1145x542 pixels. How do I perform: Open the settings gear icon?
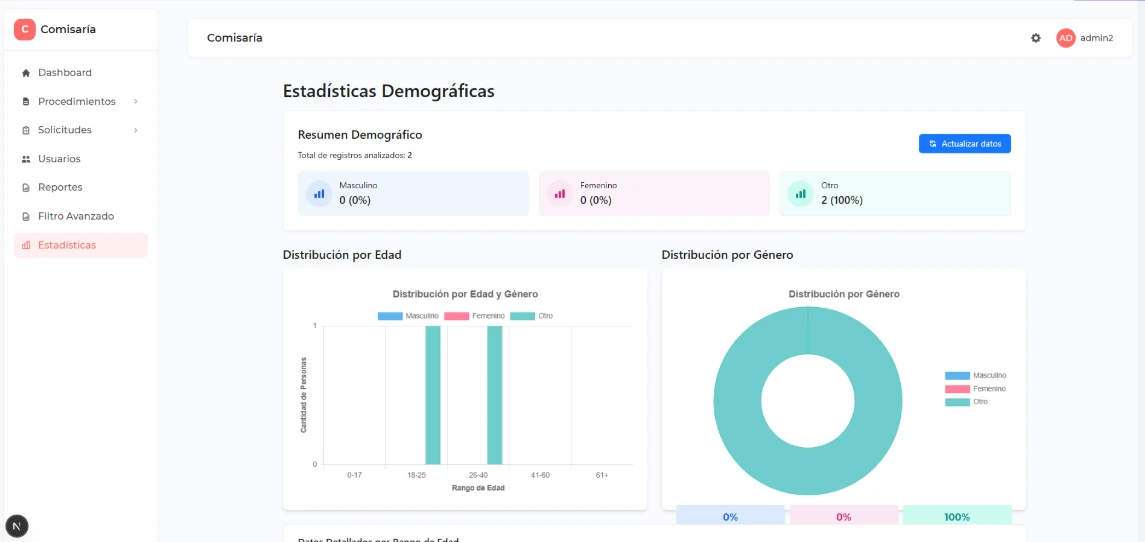click(x=1036, y=38)
